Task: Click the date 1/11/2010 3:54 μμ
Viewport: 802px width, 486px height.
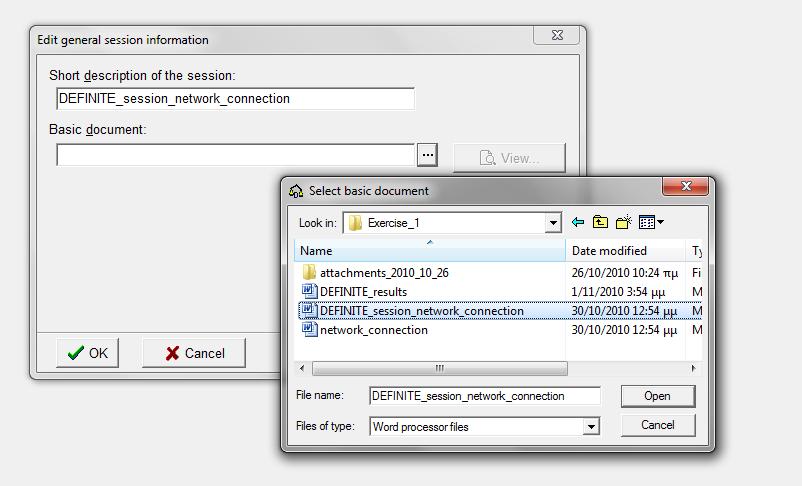Action: [618, 292]
